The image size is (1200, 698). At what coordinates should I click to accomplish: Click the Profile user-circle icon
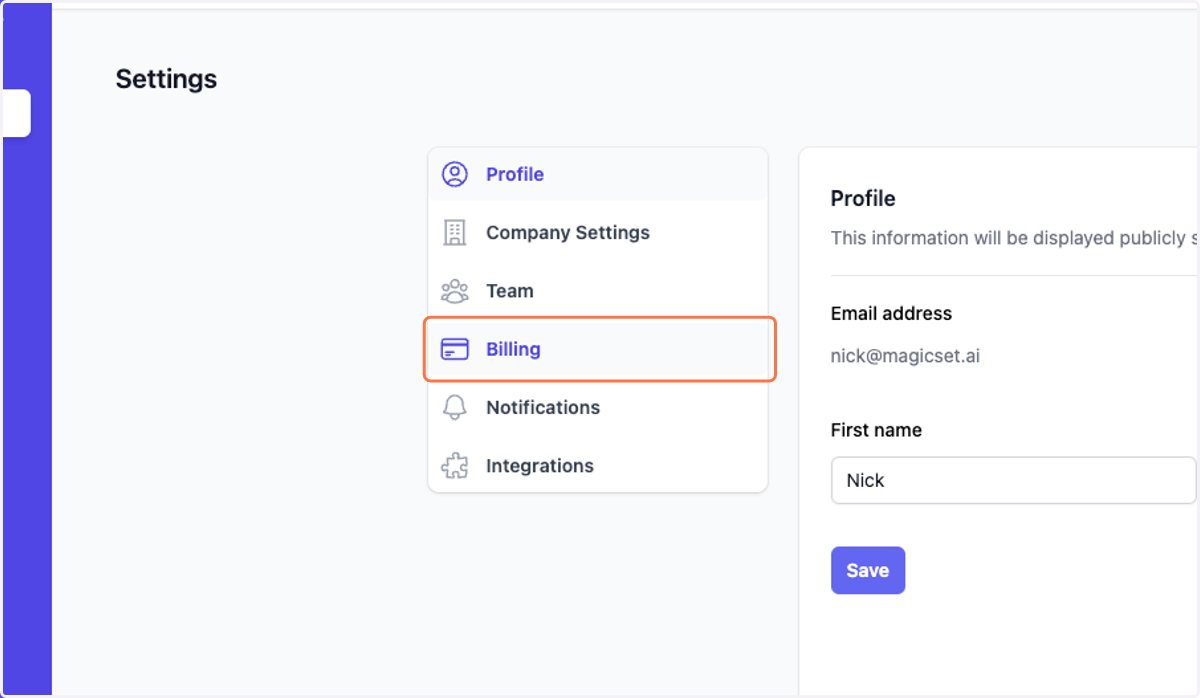pyautogui.click(x=455, y=174)
